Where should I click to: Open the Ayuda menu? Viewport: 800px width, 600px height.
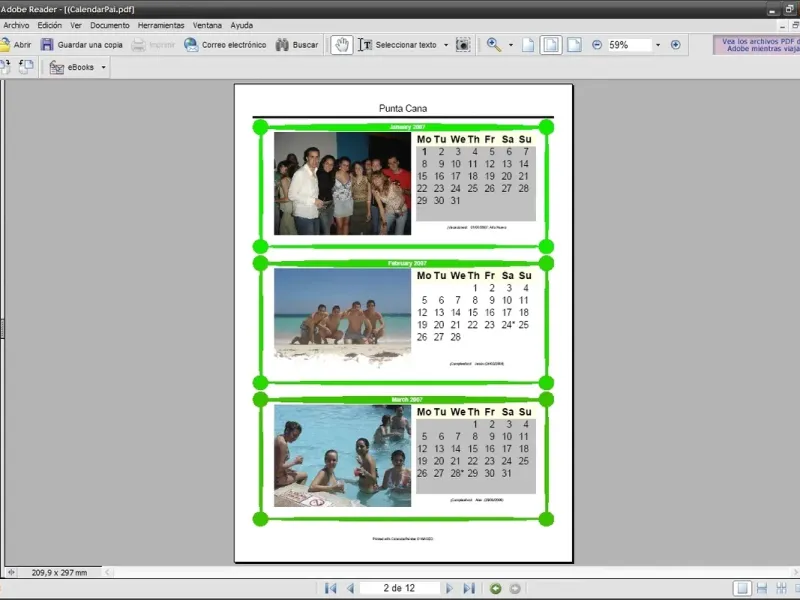click(x=241, y=25)
